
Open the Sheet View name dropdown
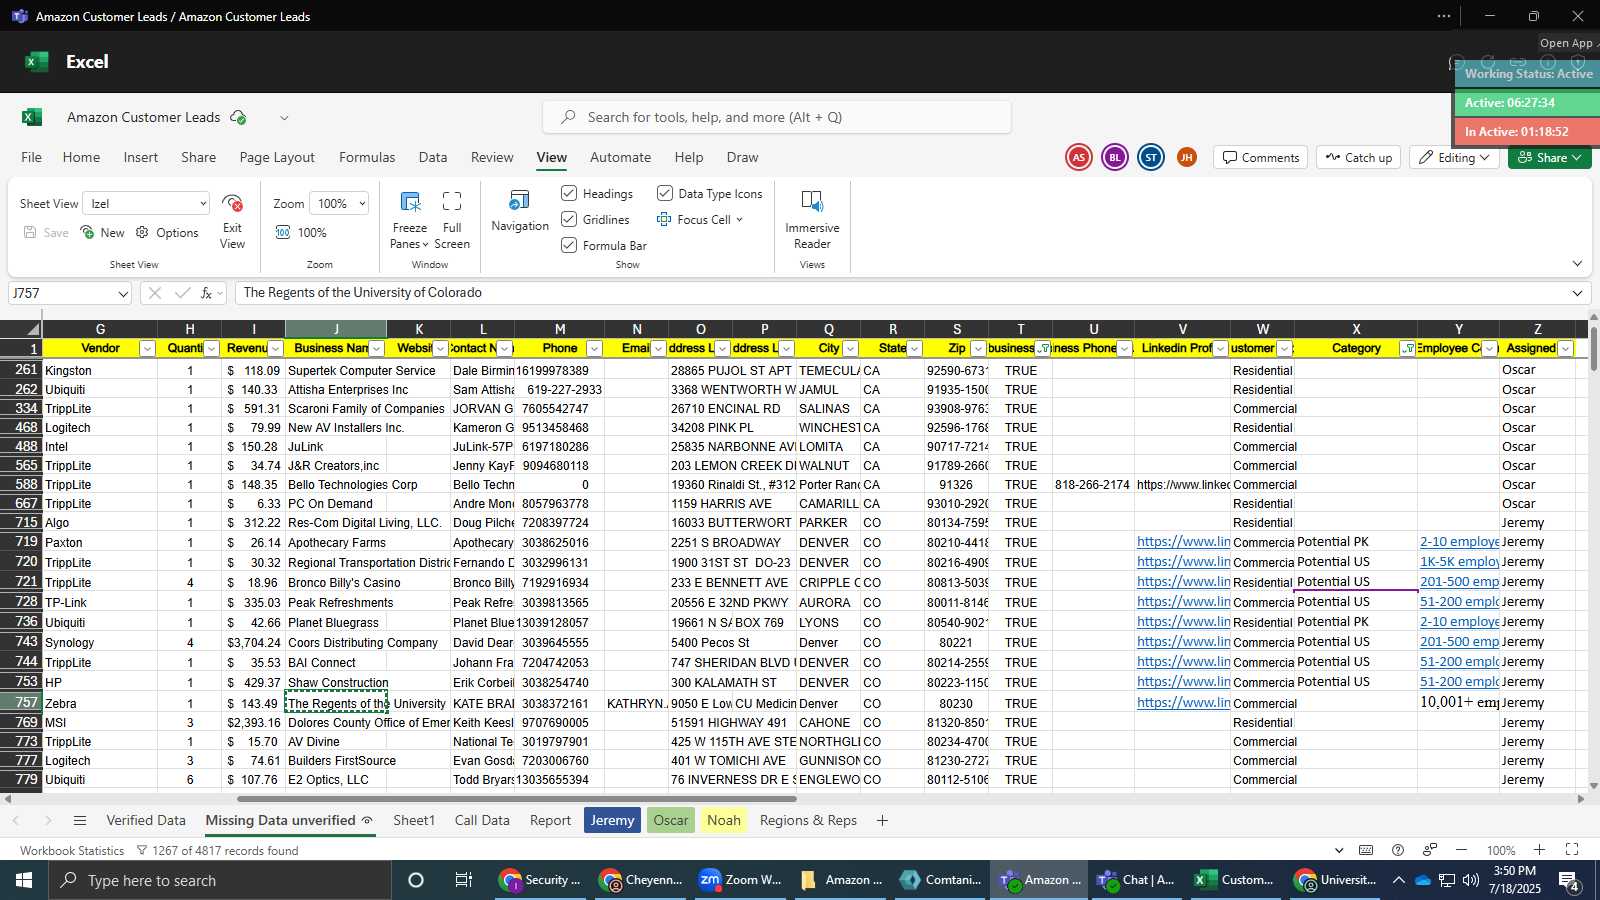203,204
